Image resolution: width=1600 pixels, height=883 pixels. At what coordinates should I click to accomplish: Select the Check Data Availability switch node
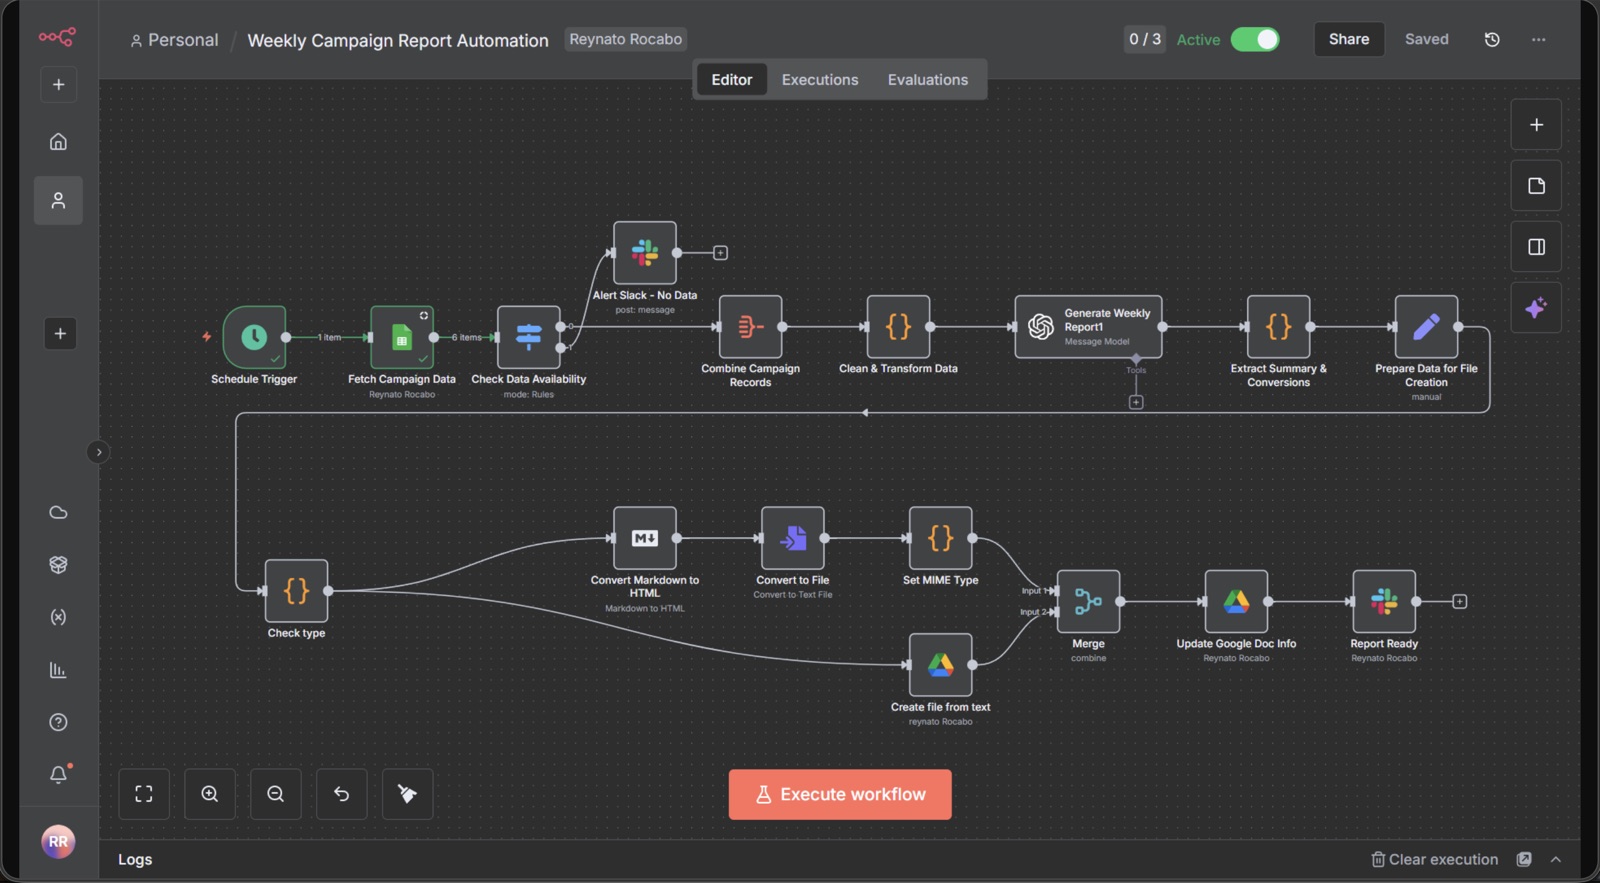(x=529, y=337)
